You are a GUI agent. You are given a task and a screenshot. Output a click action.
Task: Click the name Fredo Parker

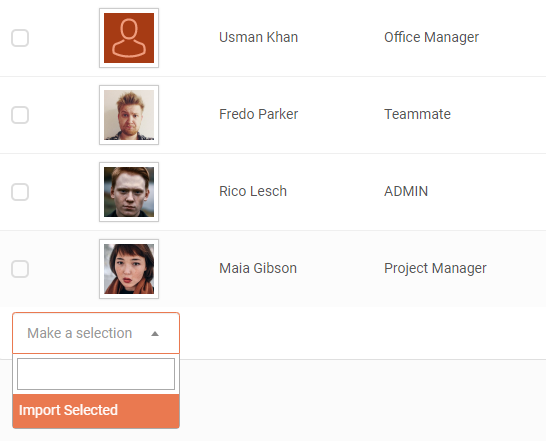(x=258, y=114)
